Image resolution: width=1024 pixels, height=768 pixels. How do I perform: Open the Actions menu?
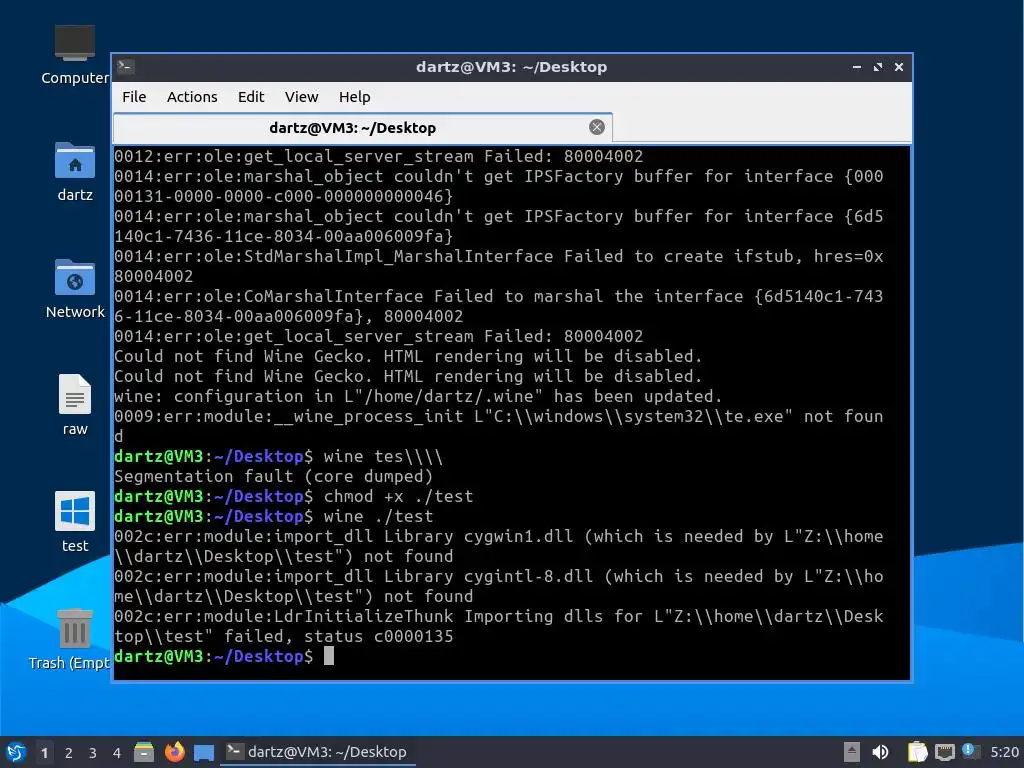pos(192,97)
